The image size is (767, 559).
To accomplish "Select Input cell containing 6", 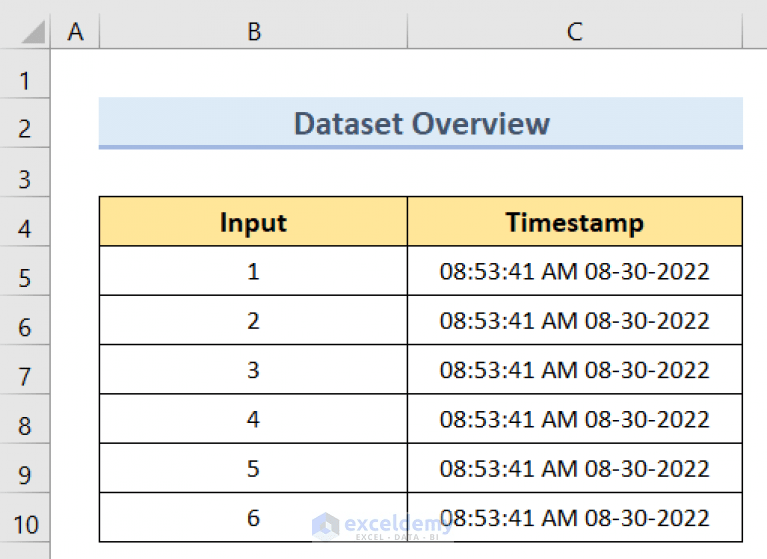I will coord(253,517).
